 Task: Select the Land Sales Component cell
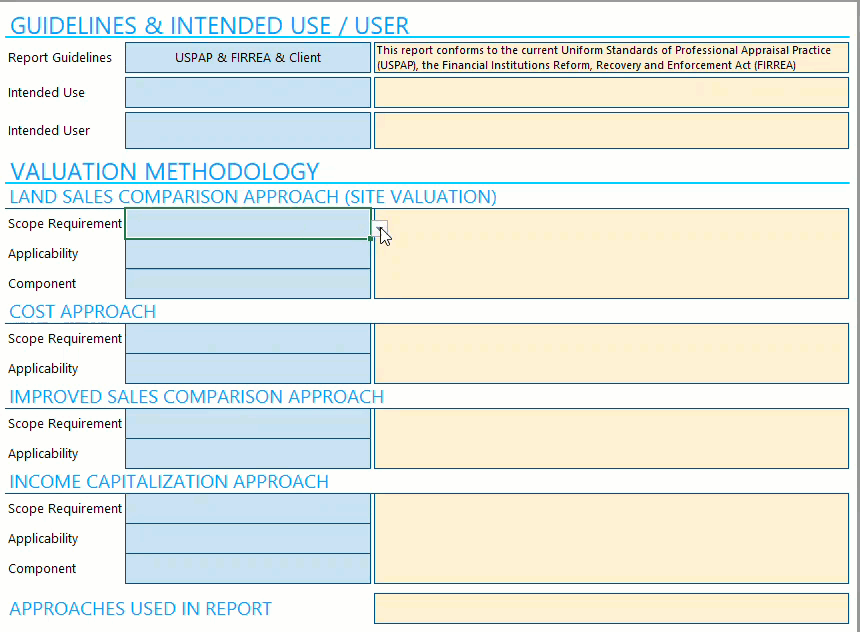coord(248,284)
